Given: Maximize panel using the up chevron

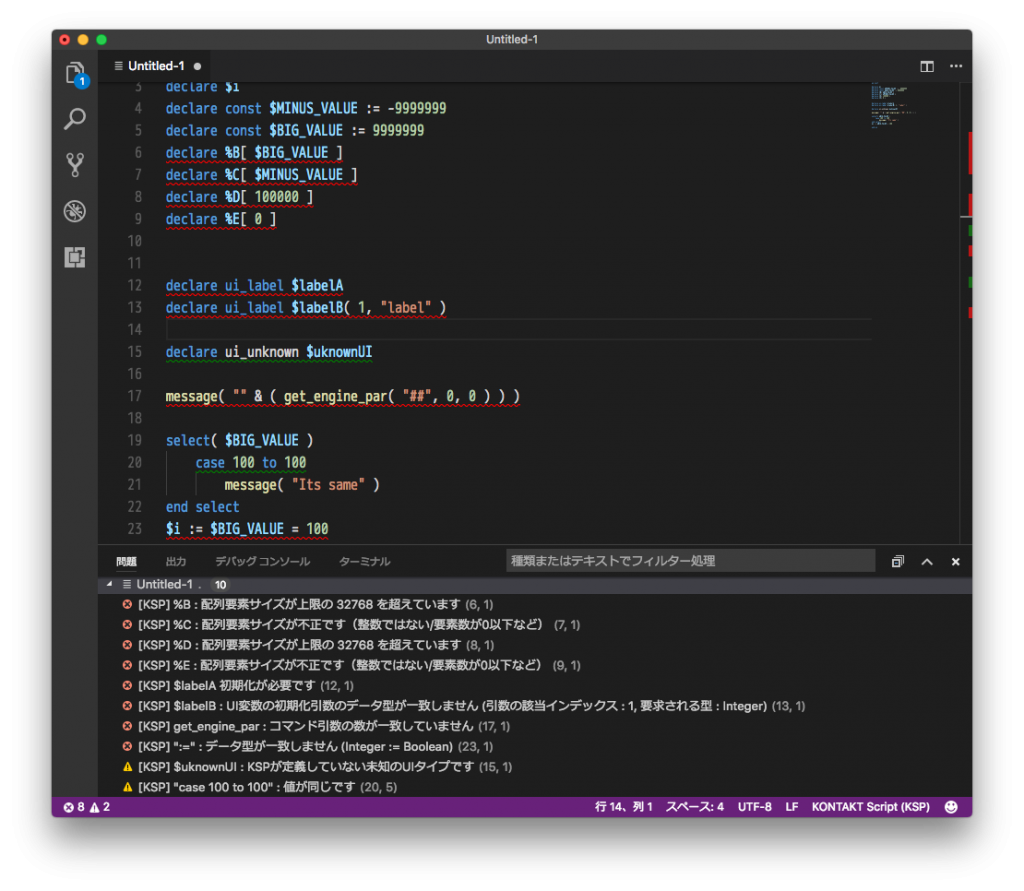Looking at the screenshot, I should pos(927,562).
